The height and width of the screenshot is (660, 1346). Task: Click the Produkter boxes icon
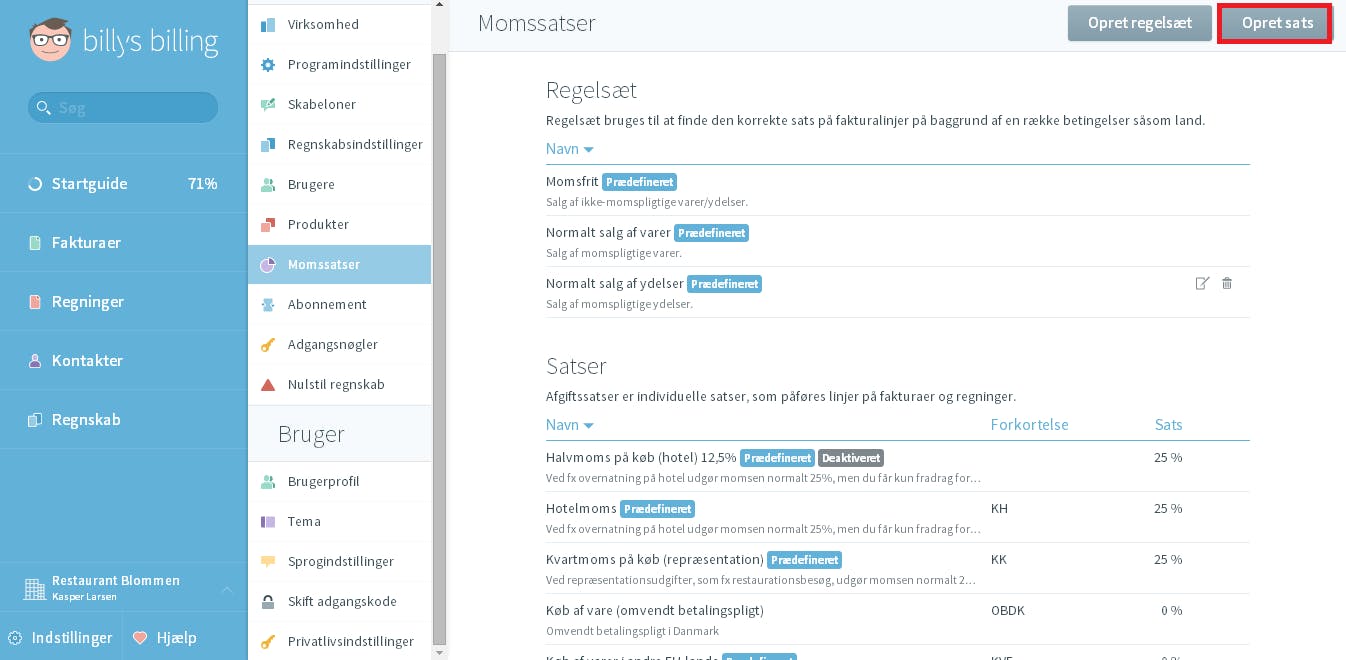[x=268, y=225]
